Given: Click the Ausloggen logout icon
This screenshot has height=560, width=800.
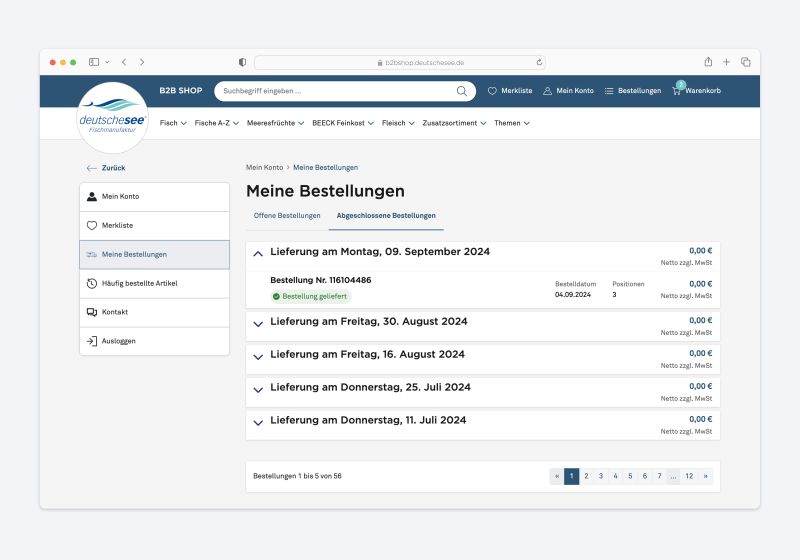Looking at the screenshot, I should point(92,341).
